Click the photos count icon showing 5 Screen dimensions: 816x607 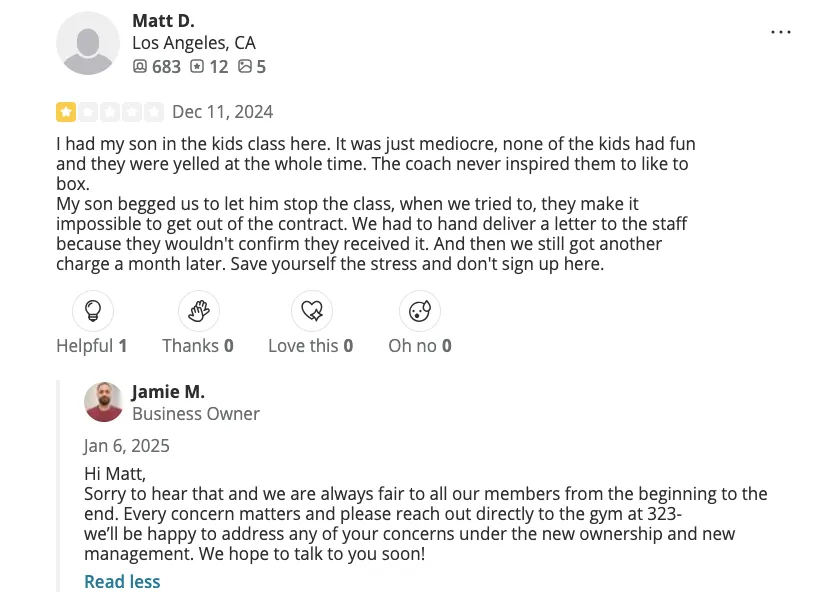point(245,67)
